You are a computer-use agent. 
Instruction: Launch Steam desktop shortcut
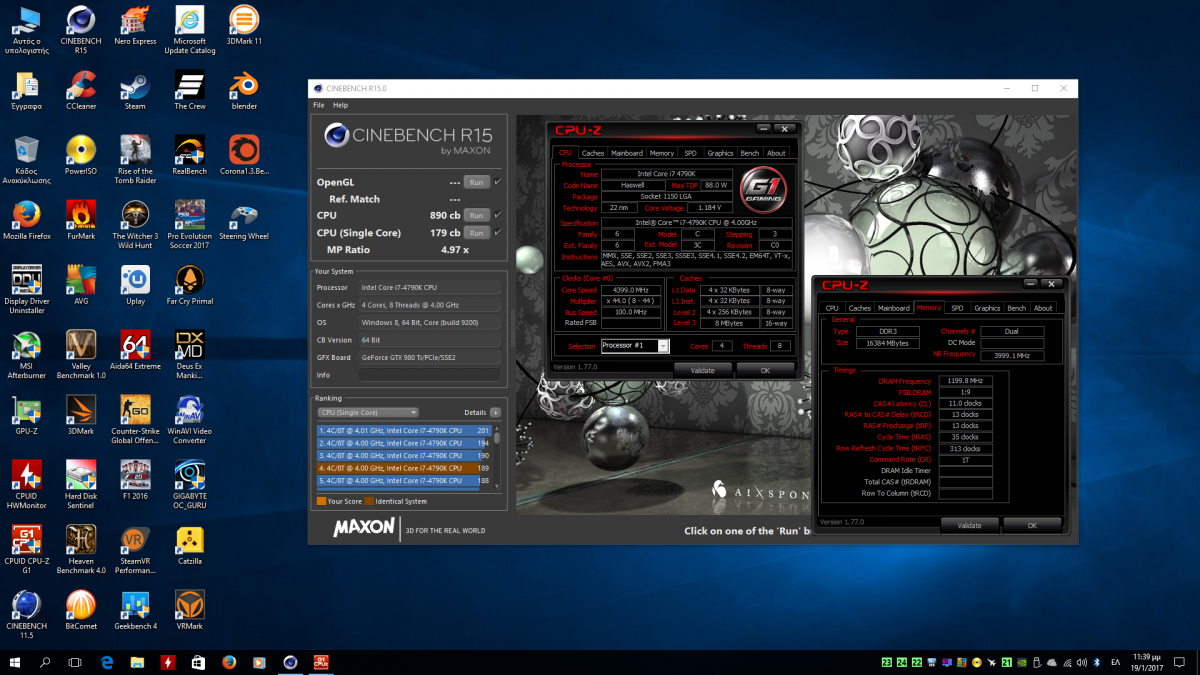click(135, 91)
